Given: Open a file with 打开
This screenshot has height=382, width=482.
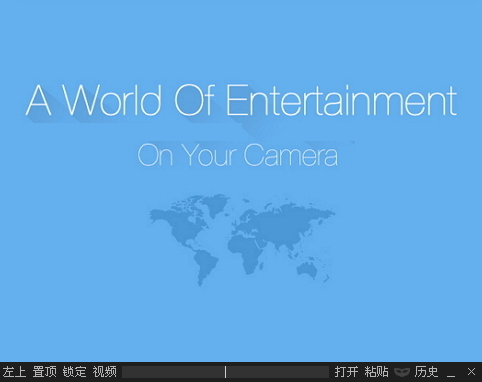Looking at the screenshot, I should point(346,372).
